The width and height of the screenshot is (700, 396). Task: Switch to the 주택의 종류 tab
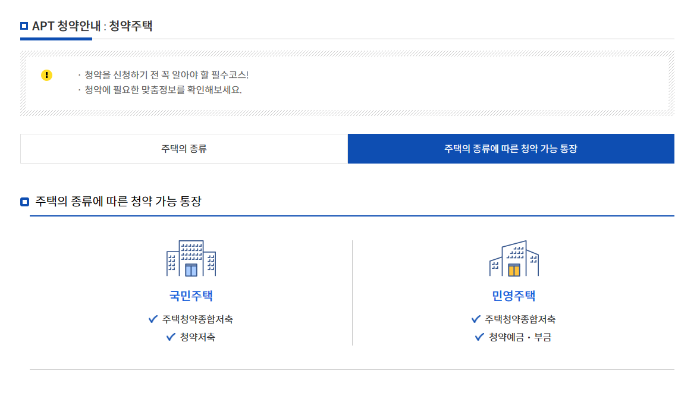pos(184,149)
